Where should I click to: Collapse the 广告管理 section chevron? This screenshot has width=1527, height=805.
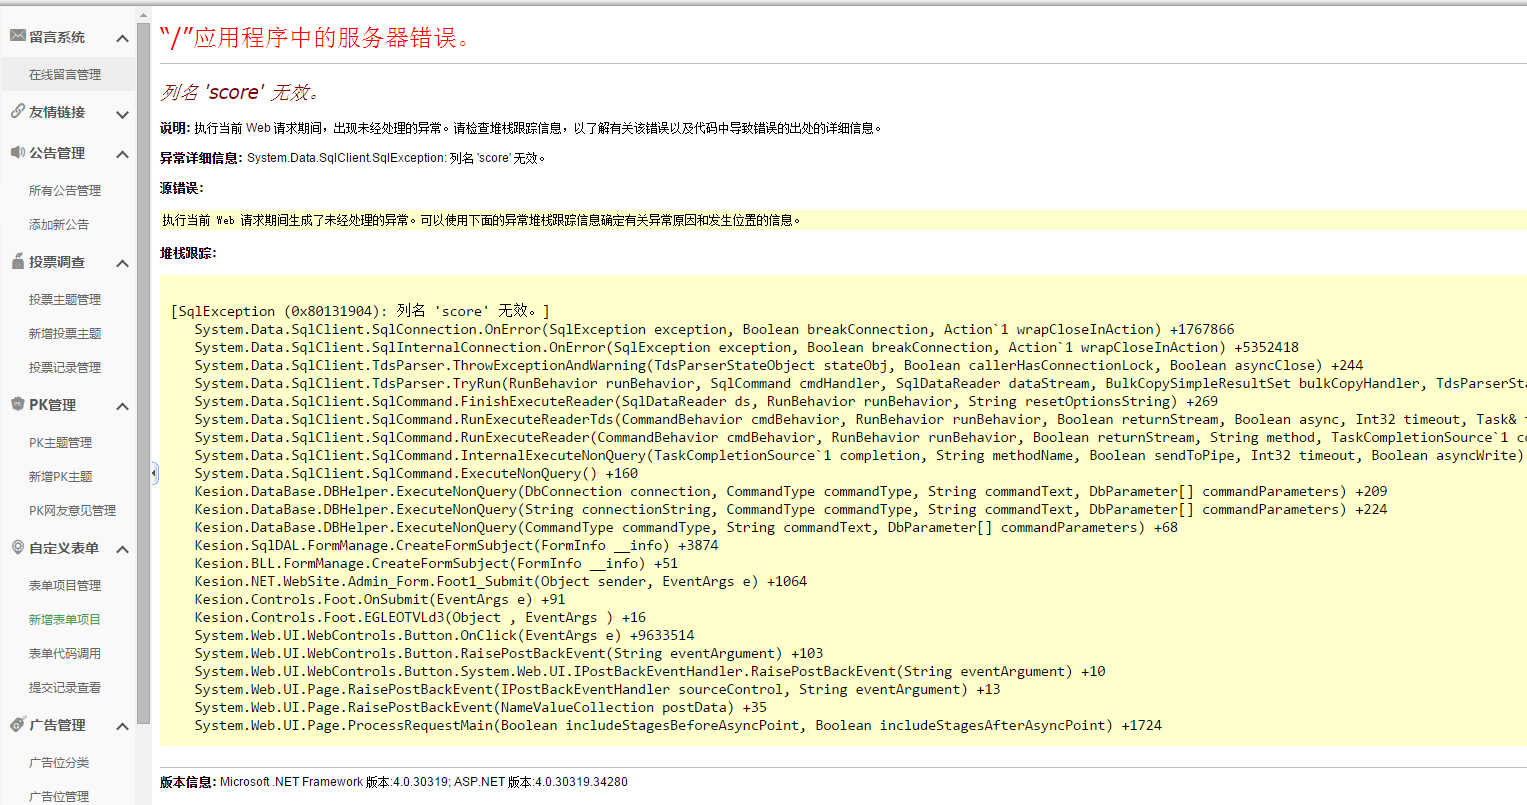pos(122,726)
